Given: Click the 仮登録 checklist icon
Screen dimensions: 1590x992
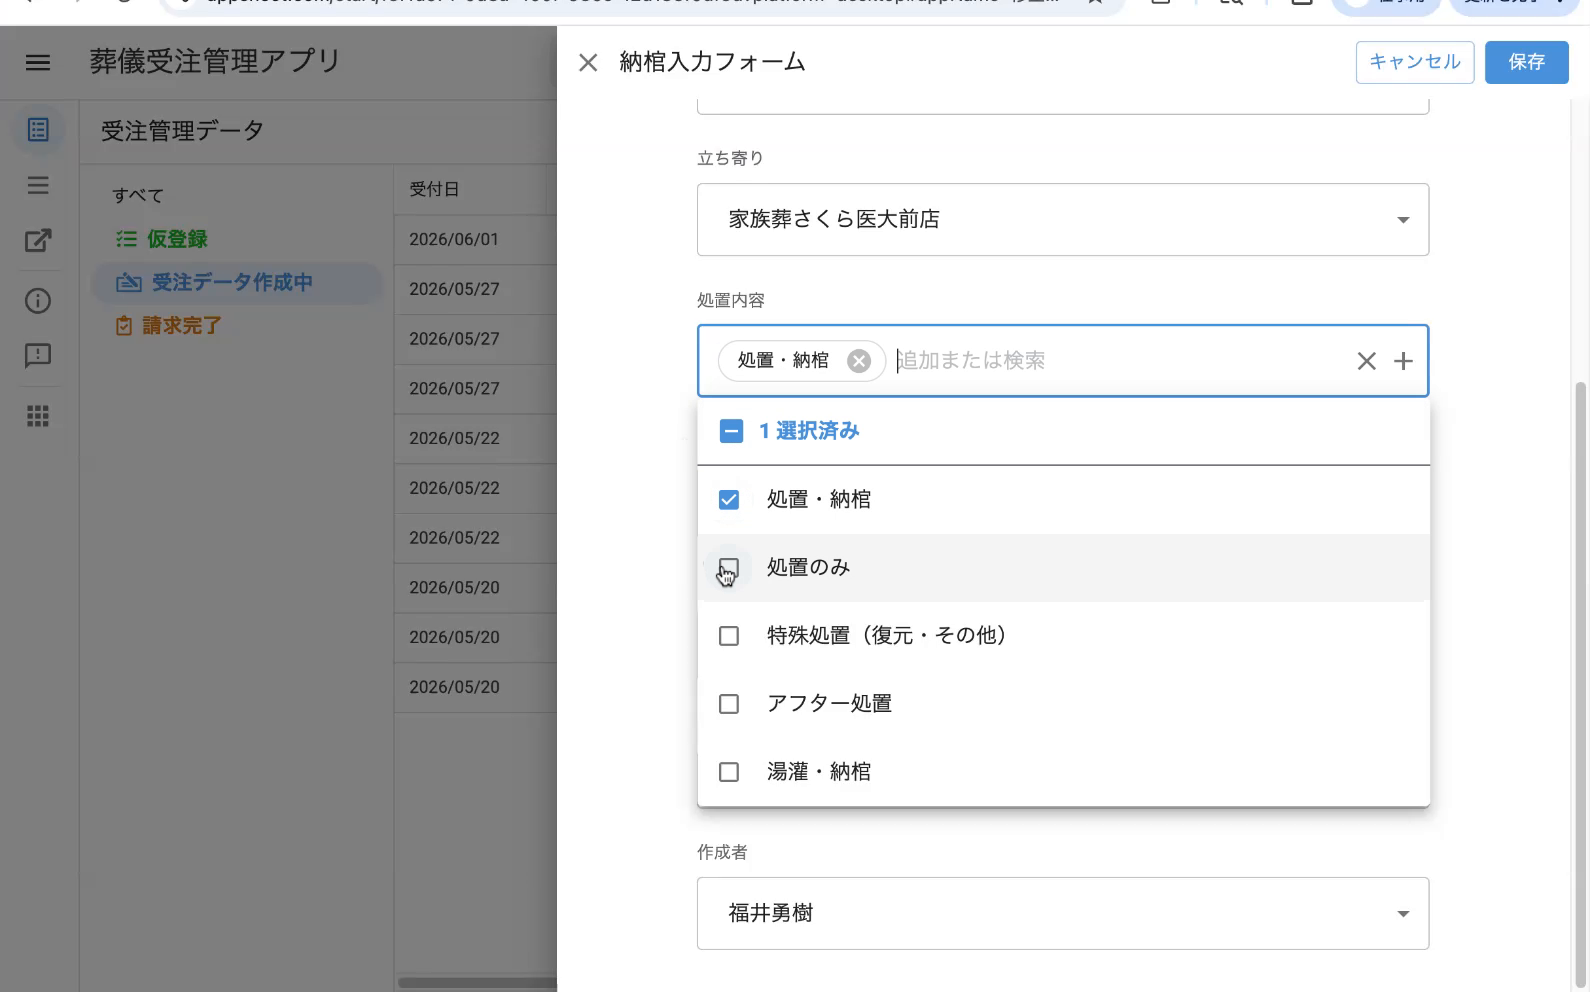Looking at the screenshot, I should click(x=126, y=239).
